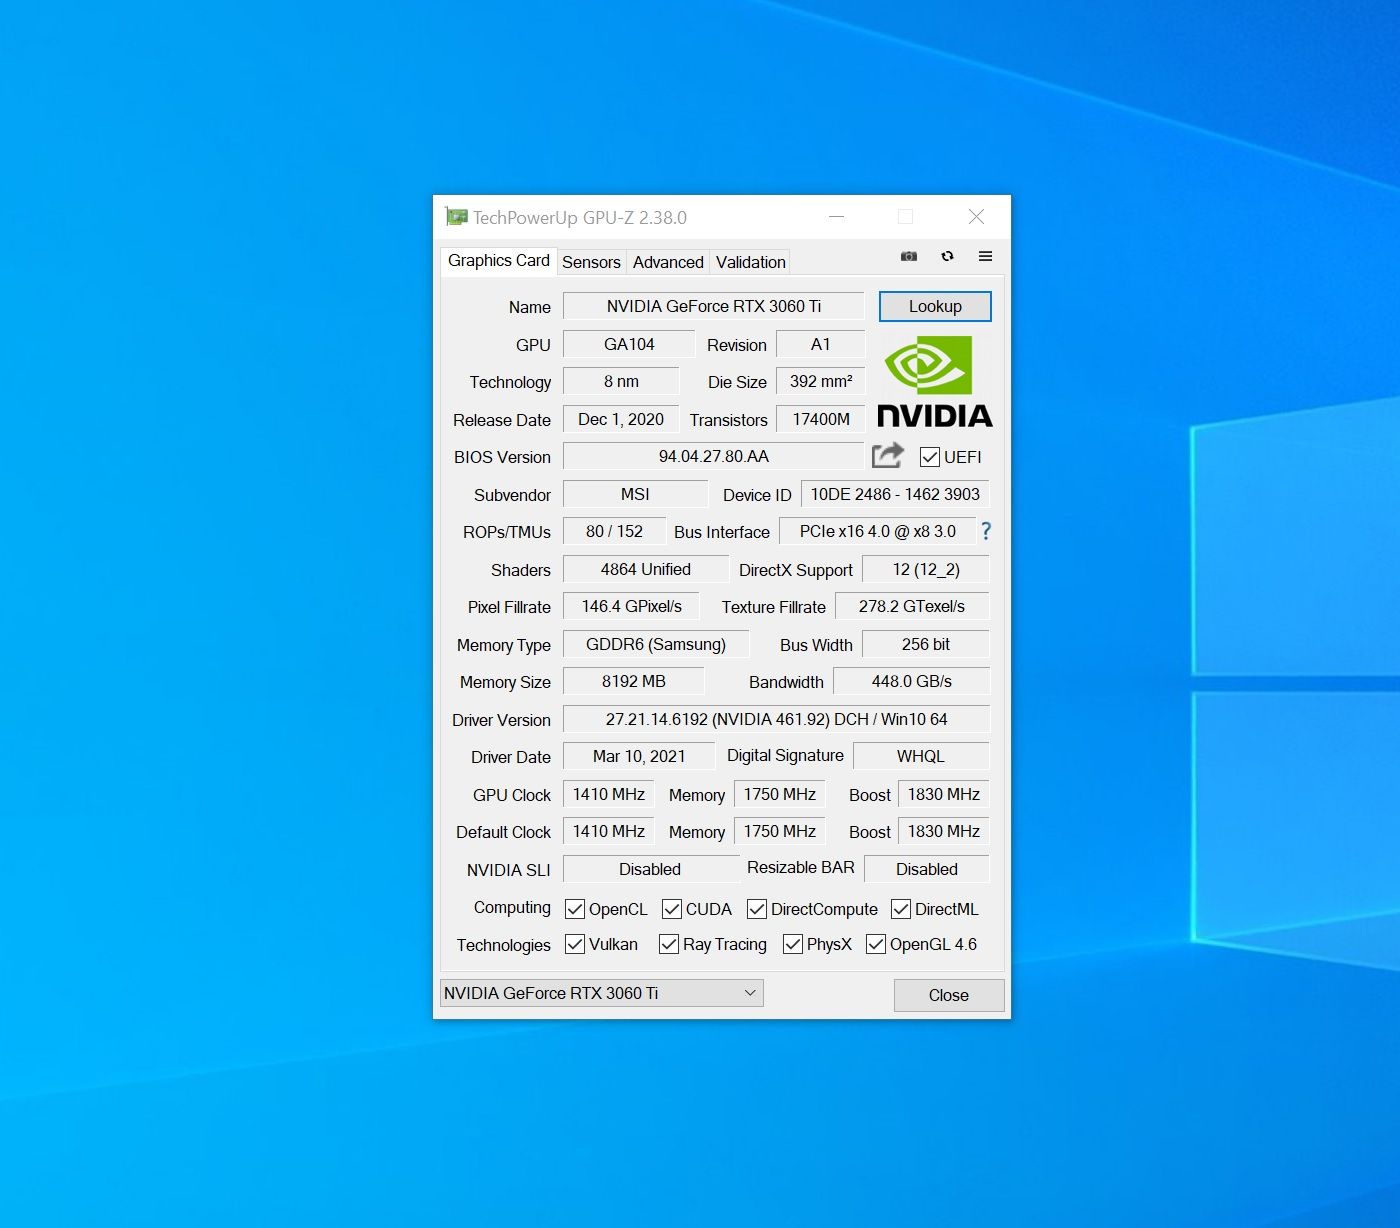The width and height of the screenshot is (1400, 1228).
Task: Open the GPU selection dropdown
Action: [602, 993]
